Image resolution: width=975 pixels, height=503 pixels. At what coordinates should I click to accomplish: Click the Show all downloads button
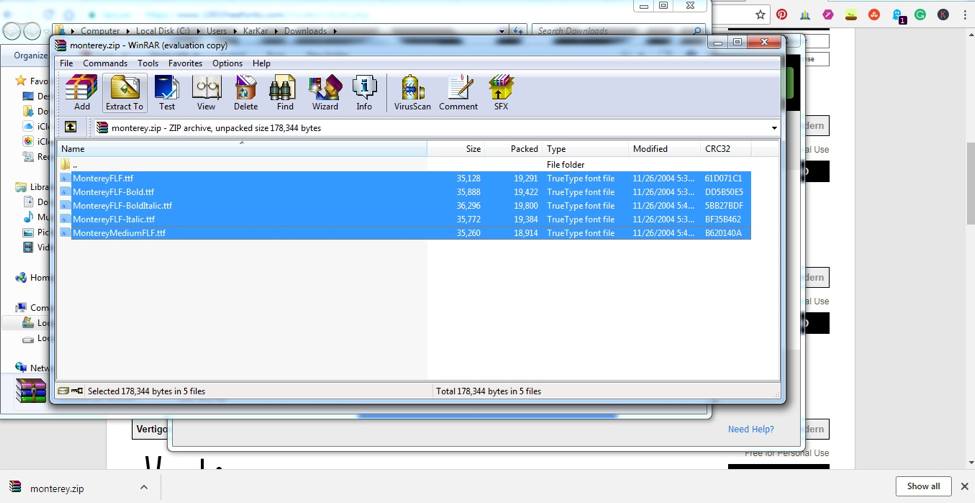pos(923,486)
